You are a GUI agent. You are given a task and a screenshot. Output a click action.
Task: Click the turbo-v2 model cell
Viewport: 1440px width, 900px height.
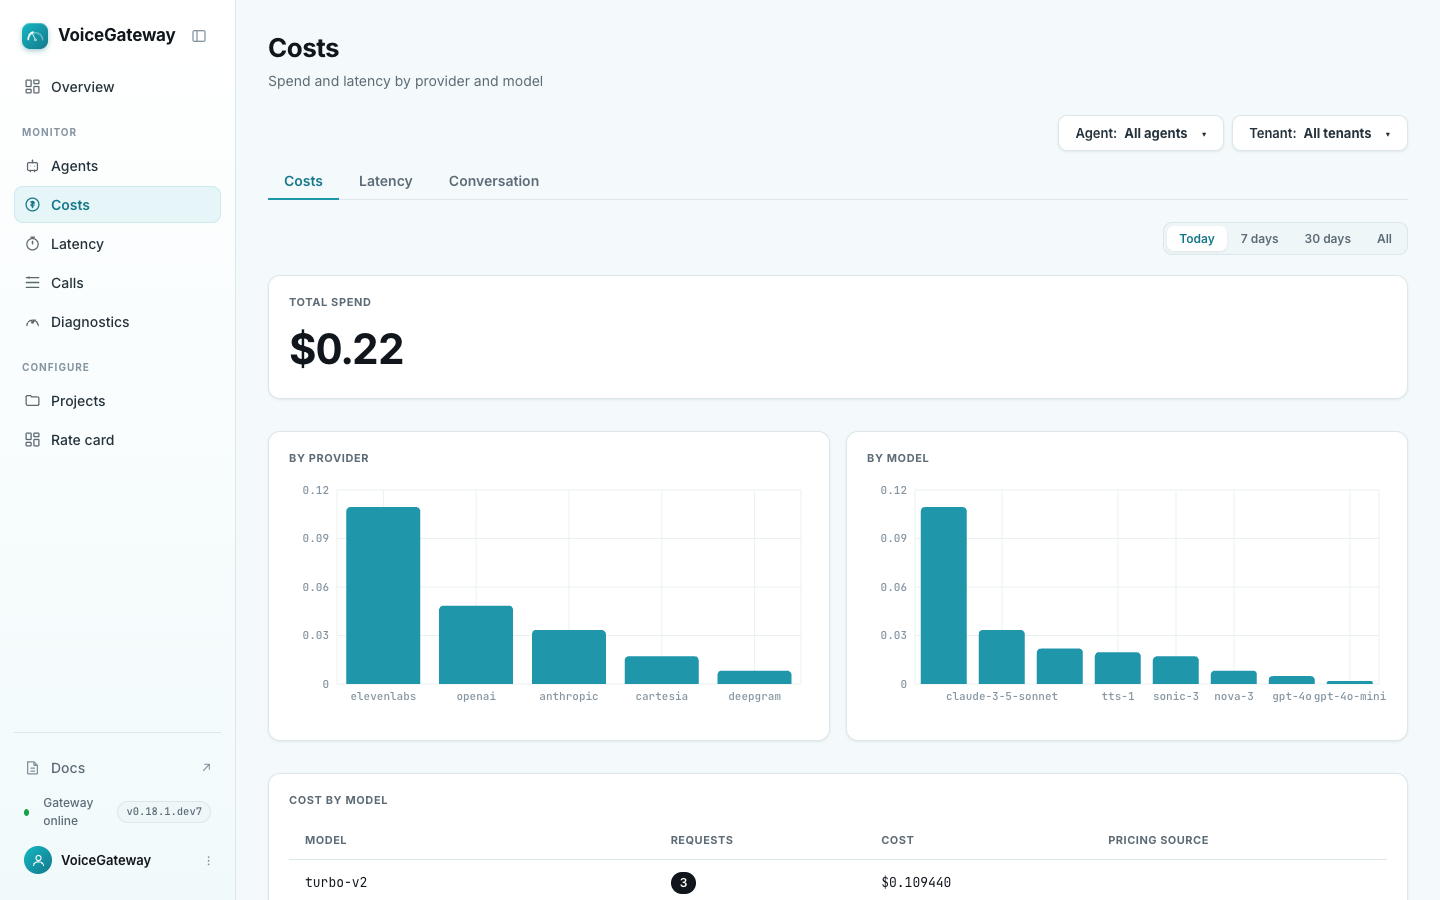(336, 882)
